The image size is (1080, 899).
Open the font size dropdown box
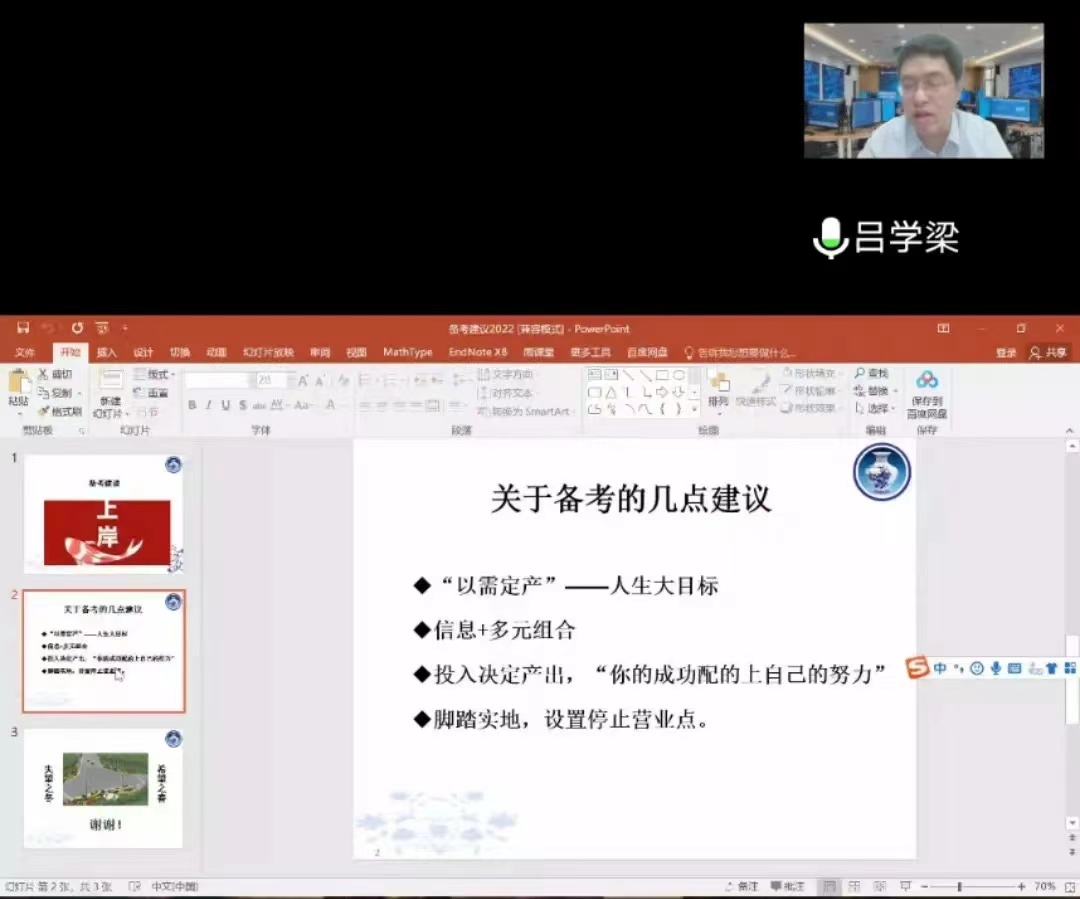[271, 380]
